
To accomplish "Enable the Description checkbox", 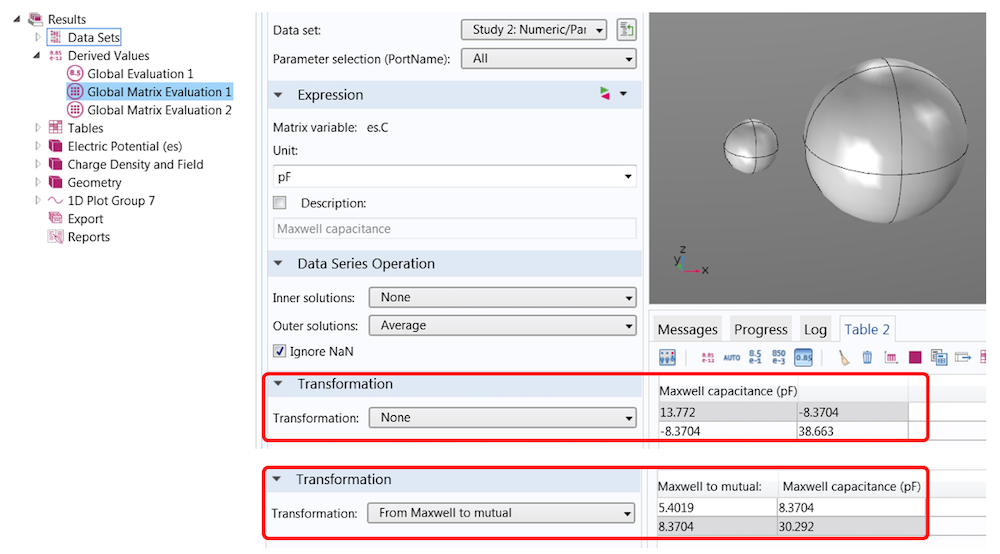I will pyautogui.click(x=279, y=203).
